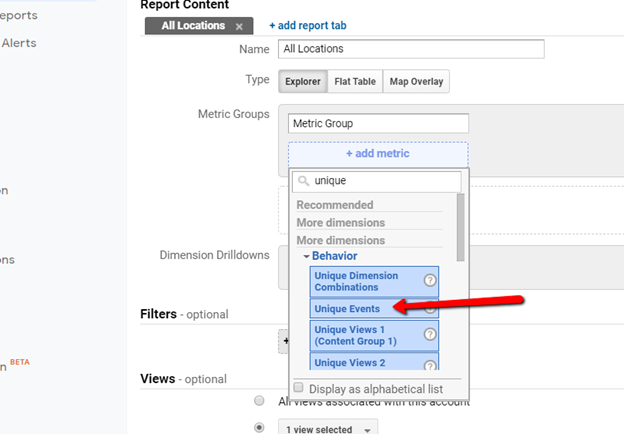The height and width of the screenshot is (434, 624).
Task: Open Alerts in left sidebar
Action: tap(19, 43)
